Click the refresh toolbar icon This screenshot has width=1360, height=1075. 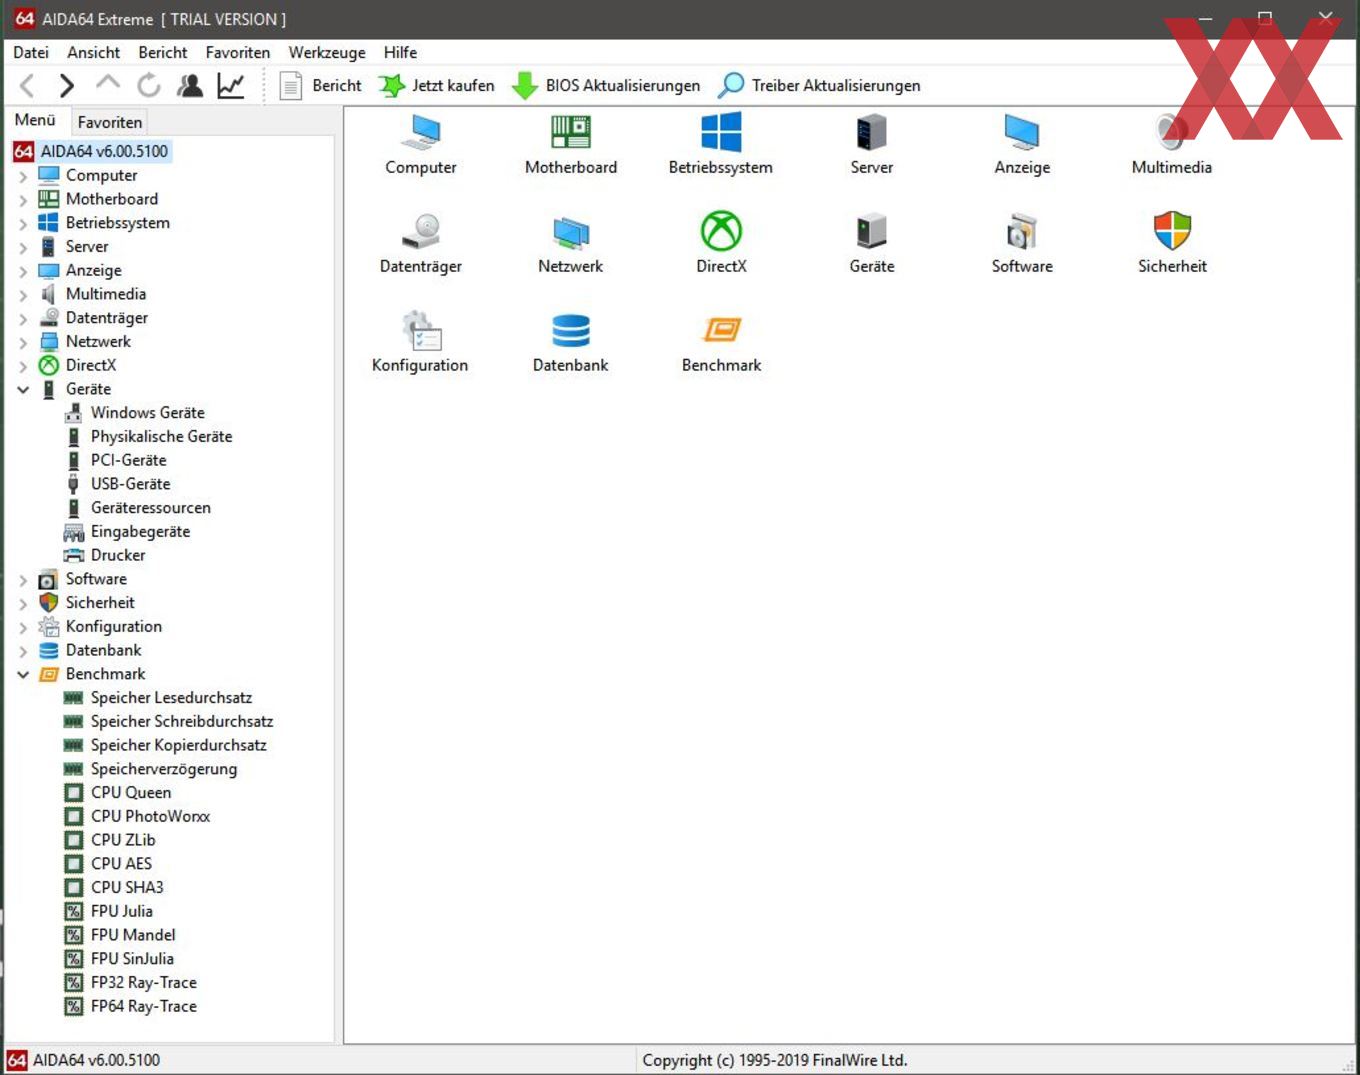(x=149, y=86)
